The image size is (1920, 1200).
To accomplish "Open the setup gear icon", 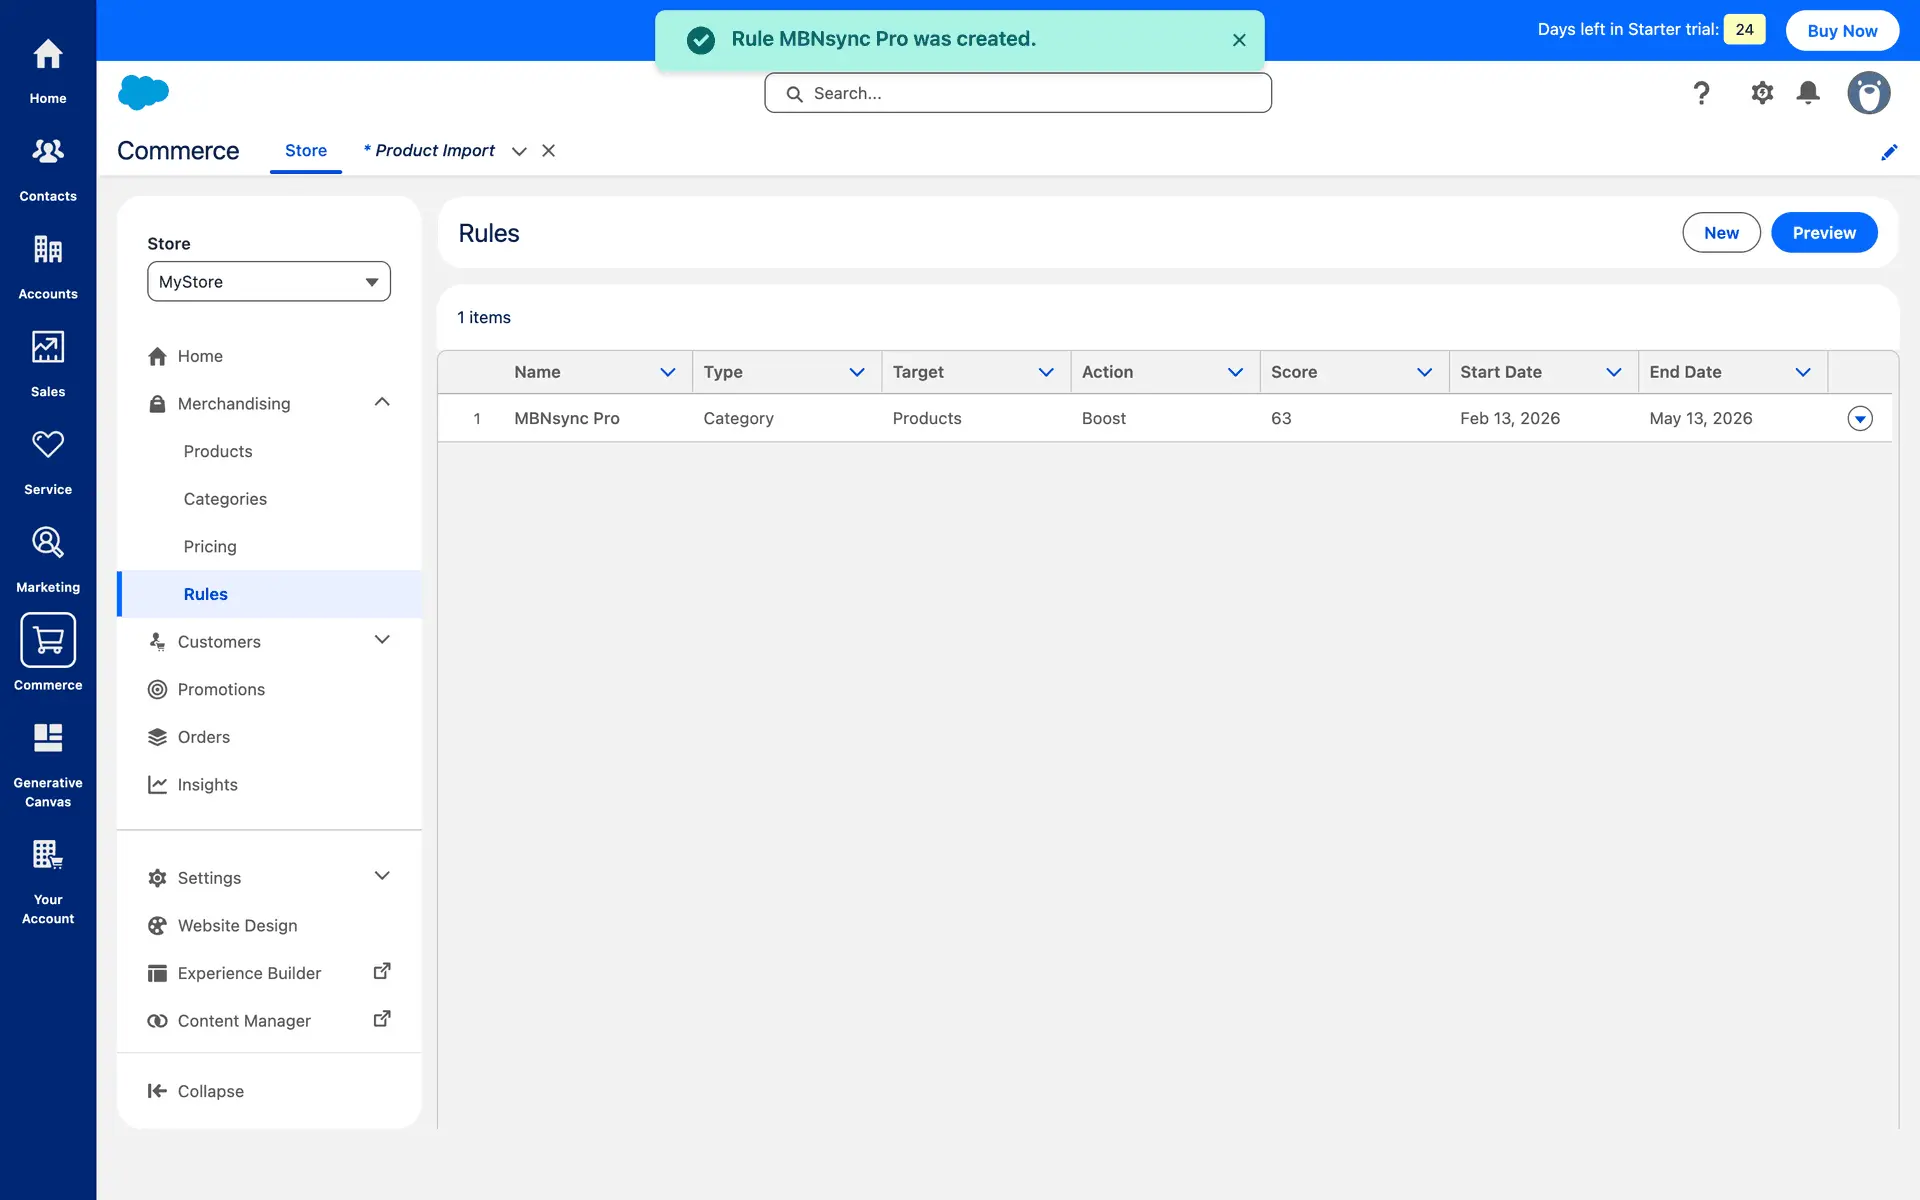I will 1762,93.
